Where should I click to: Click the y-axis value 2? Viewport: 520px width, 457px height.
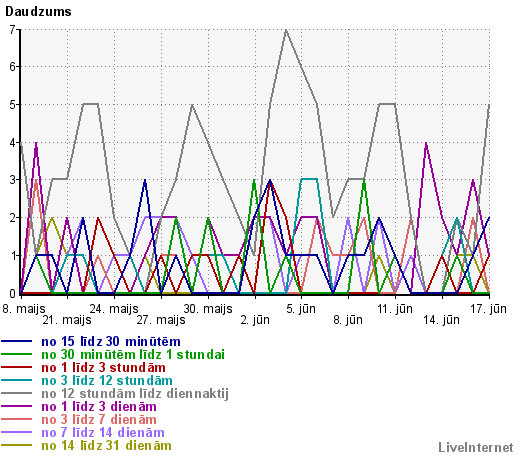point(13,218)
